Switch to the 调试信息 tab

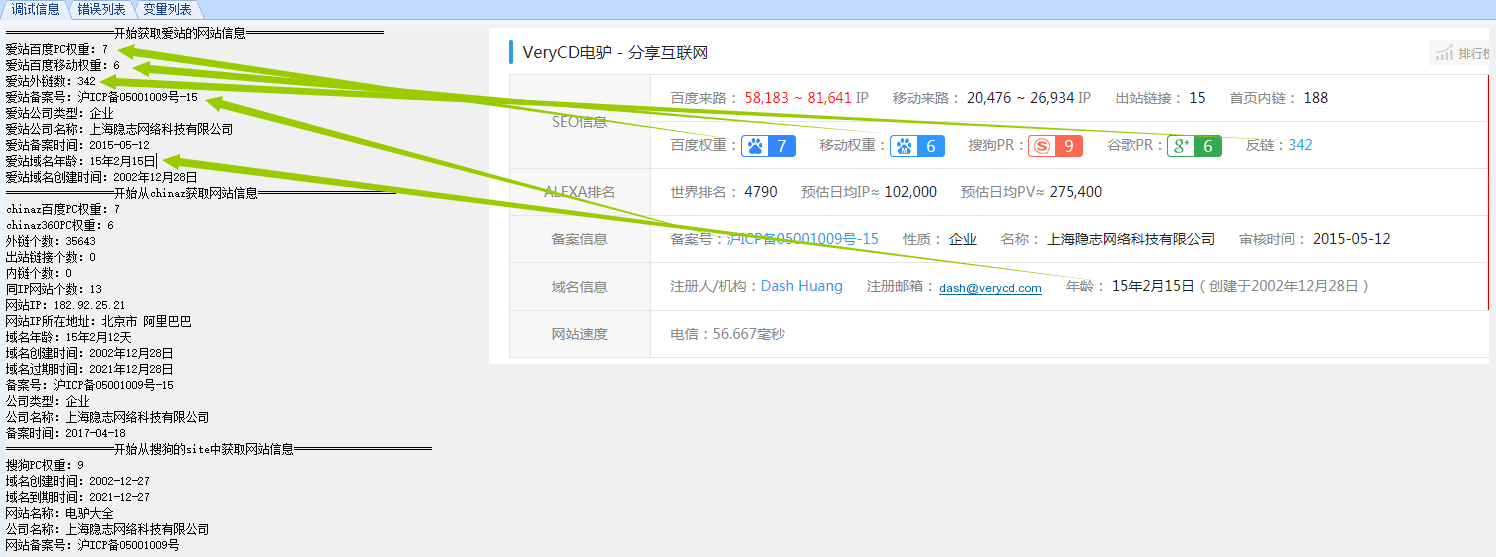click(x=35, y=9)
